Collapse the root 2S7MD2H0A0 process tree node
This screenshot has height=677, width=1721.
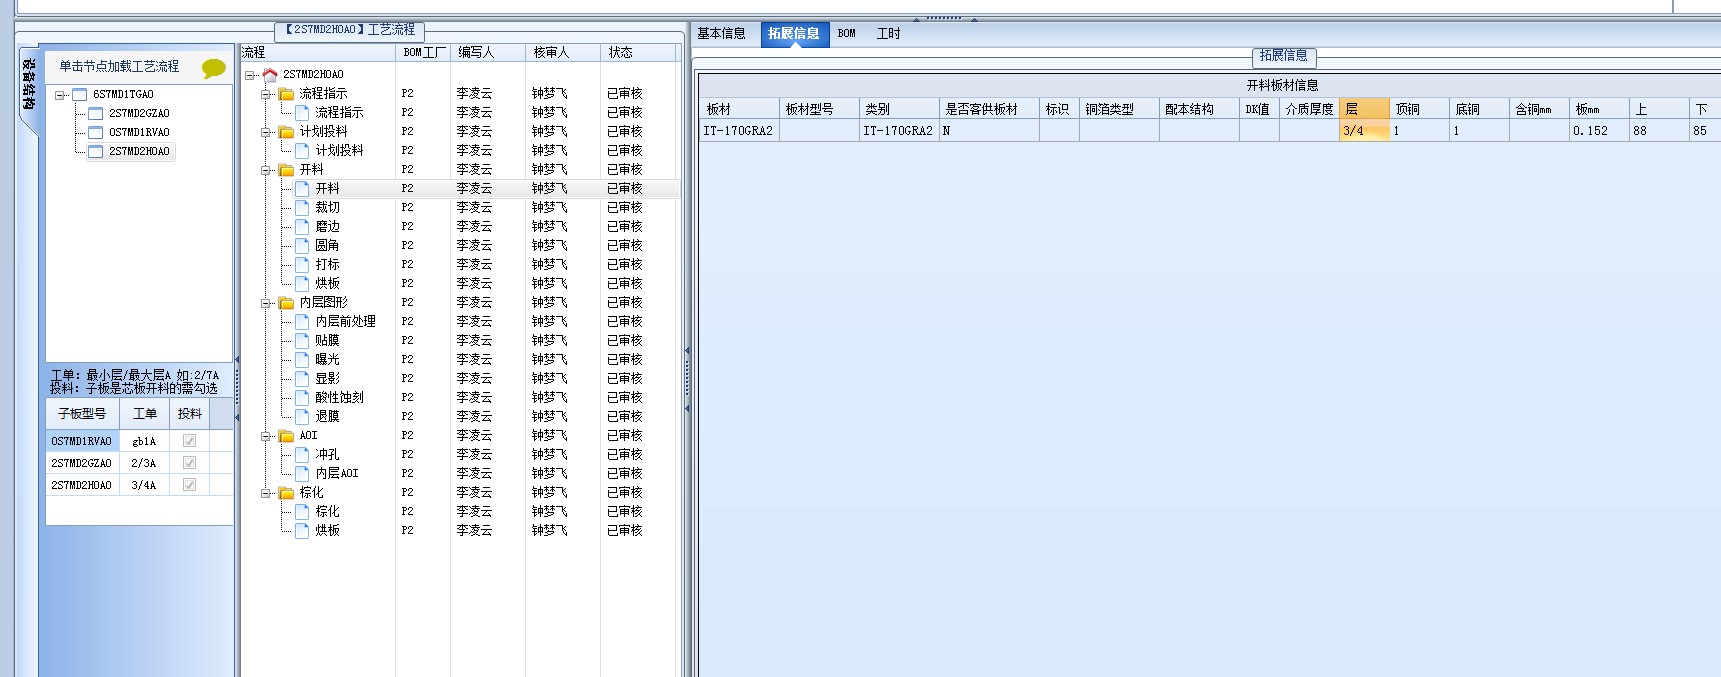click(250, 75)
